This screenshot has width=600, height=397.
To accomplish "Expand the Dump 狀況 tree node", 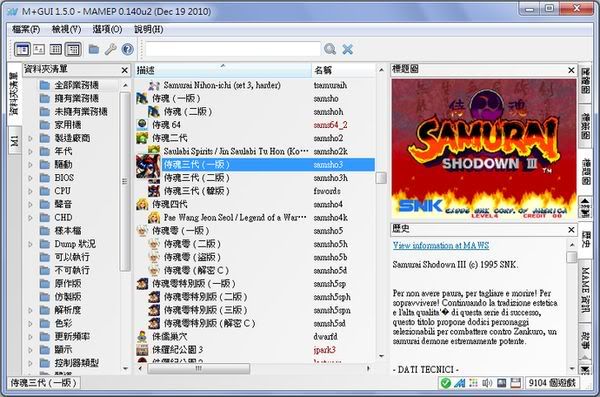I will (31, 244).
